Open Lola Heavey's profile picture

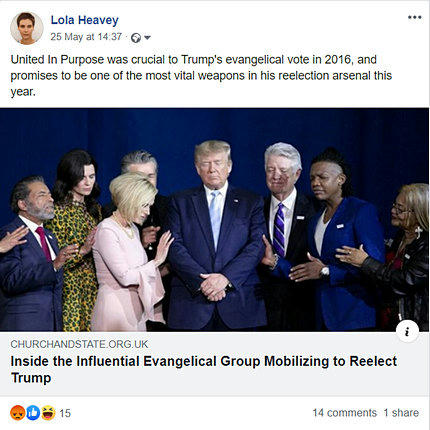(26, 28)
